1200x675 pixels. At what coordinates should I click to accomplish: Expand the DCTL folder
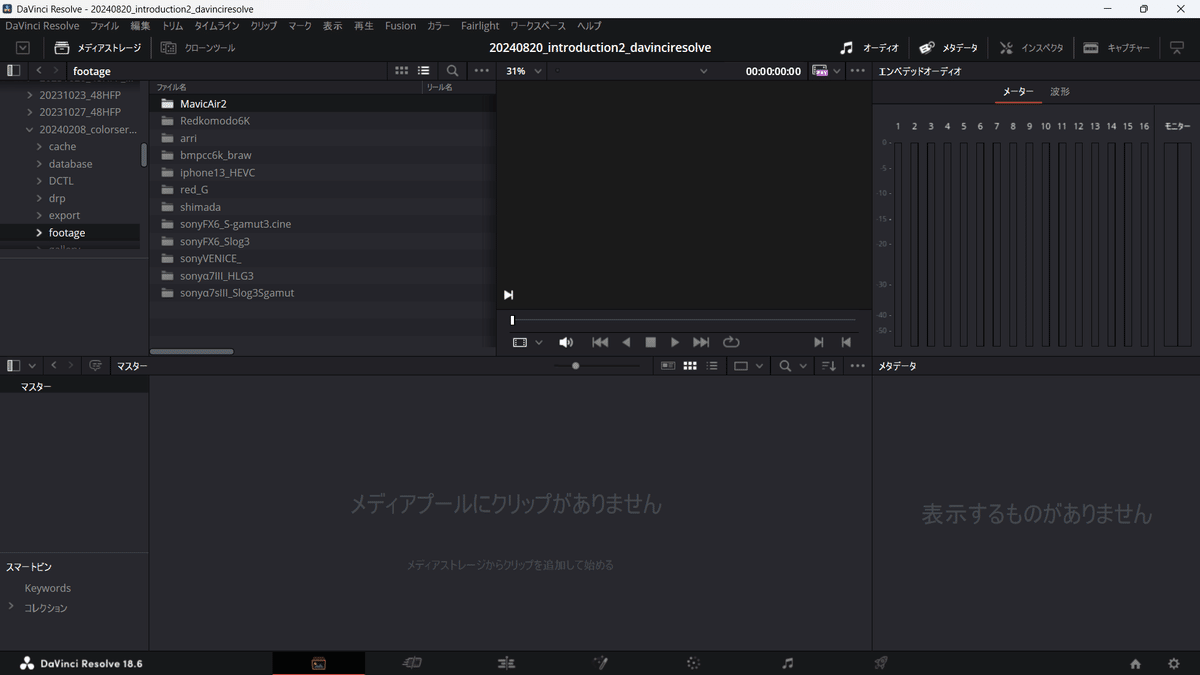coord(39,181)
